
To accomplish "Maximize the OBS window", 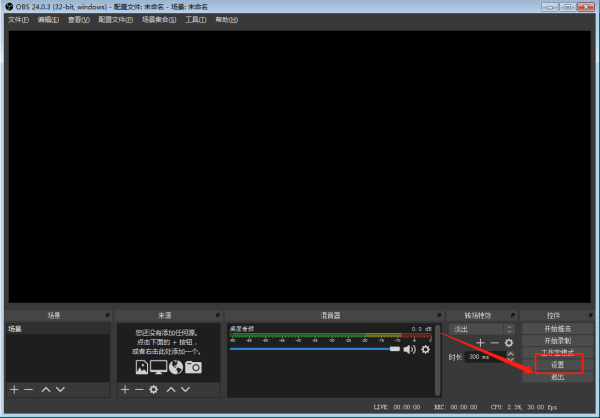I will (568, 7).
